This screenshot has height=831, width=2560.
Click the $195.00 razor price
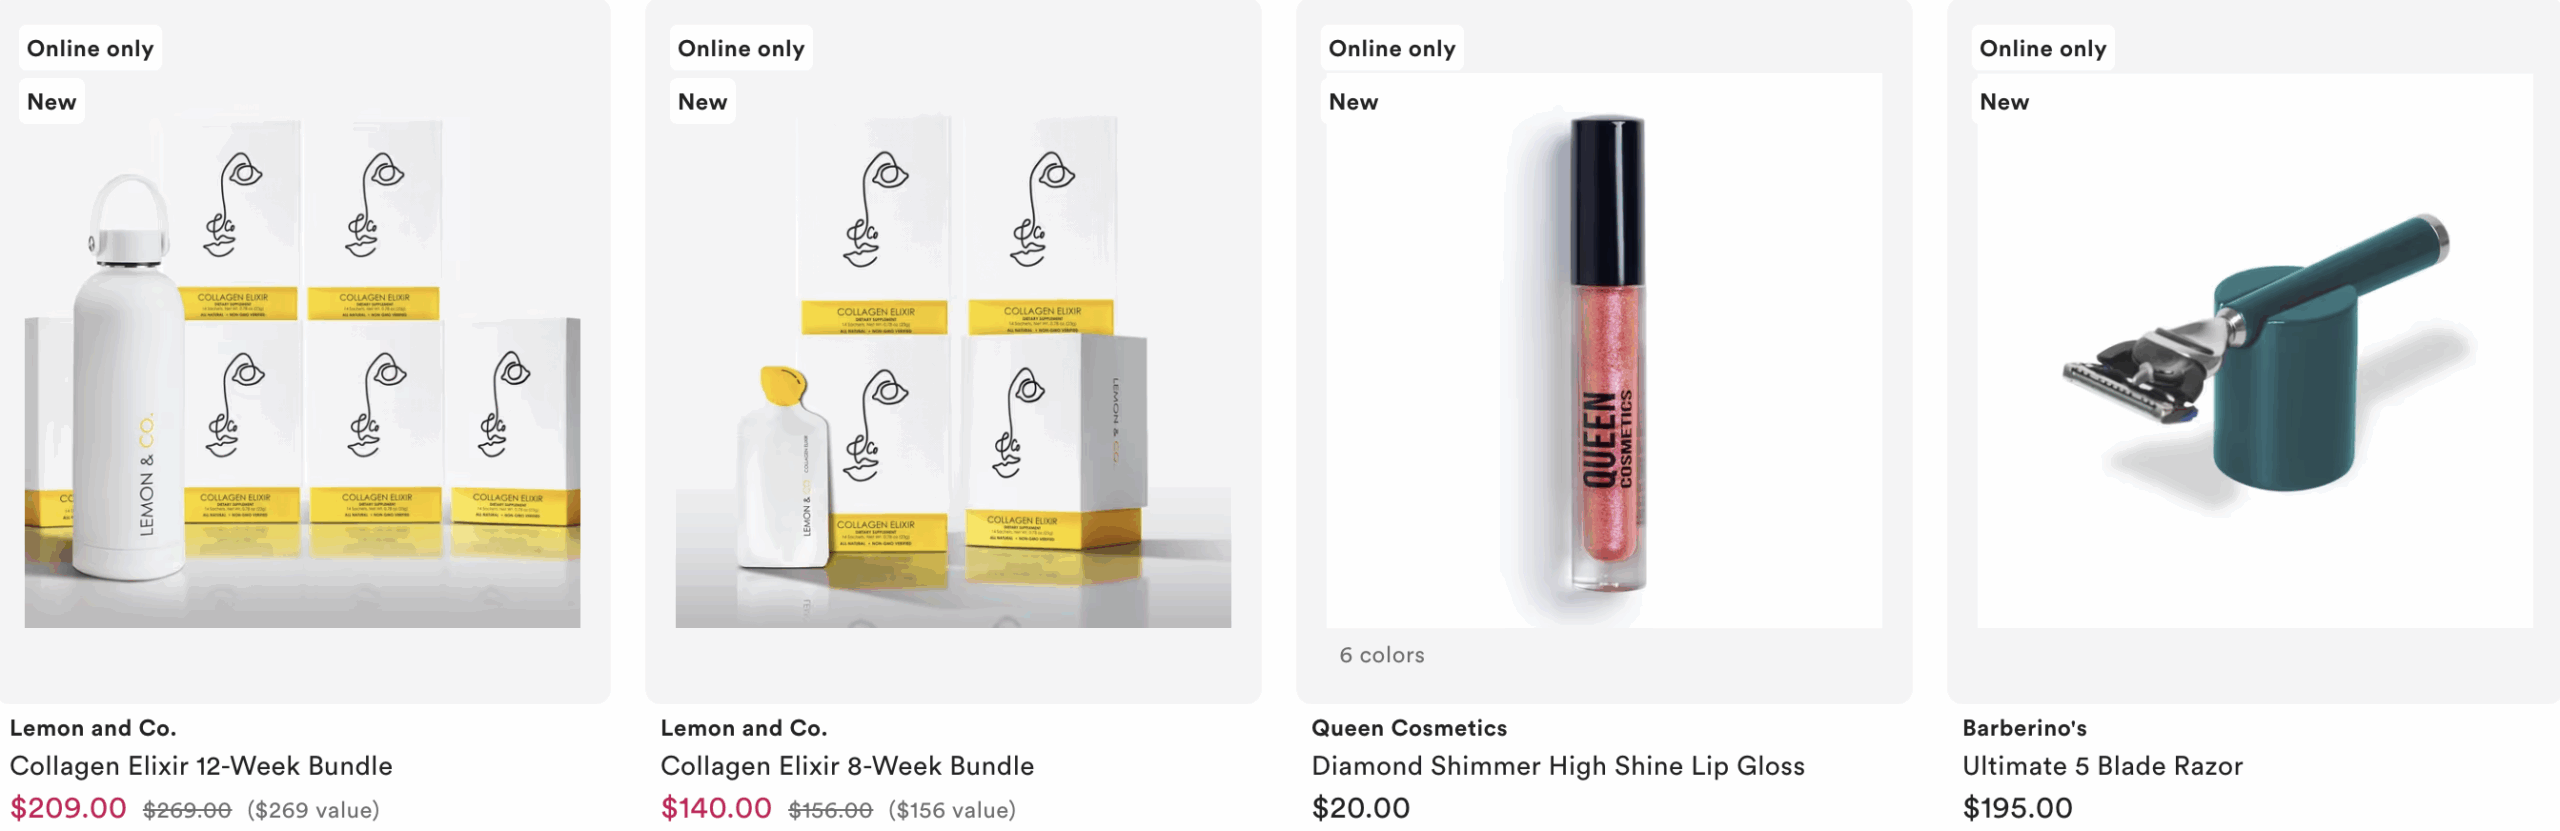click(2018, 808)
